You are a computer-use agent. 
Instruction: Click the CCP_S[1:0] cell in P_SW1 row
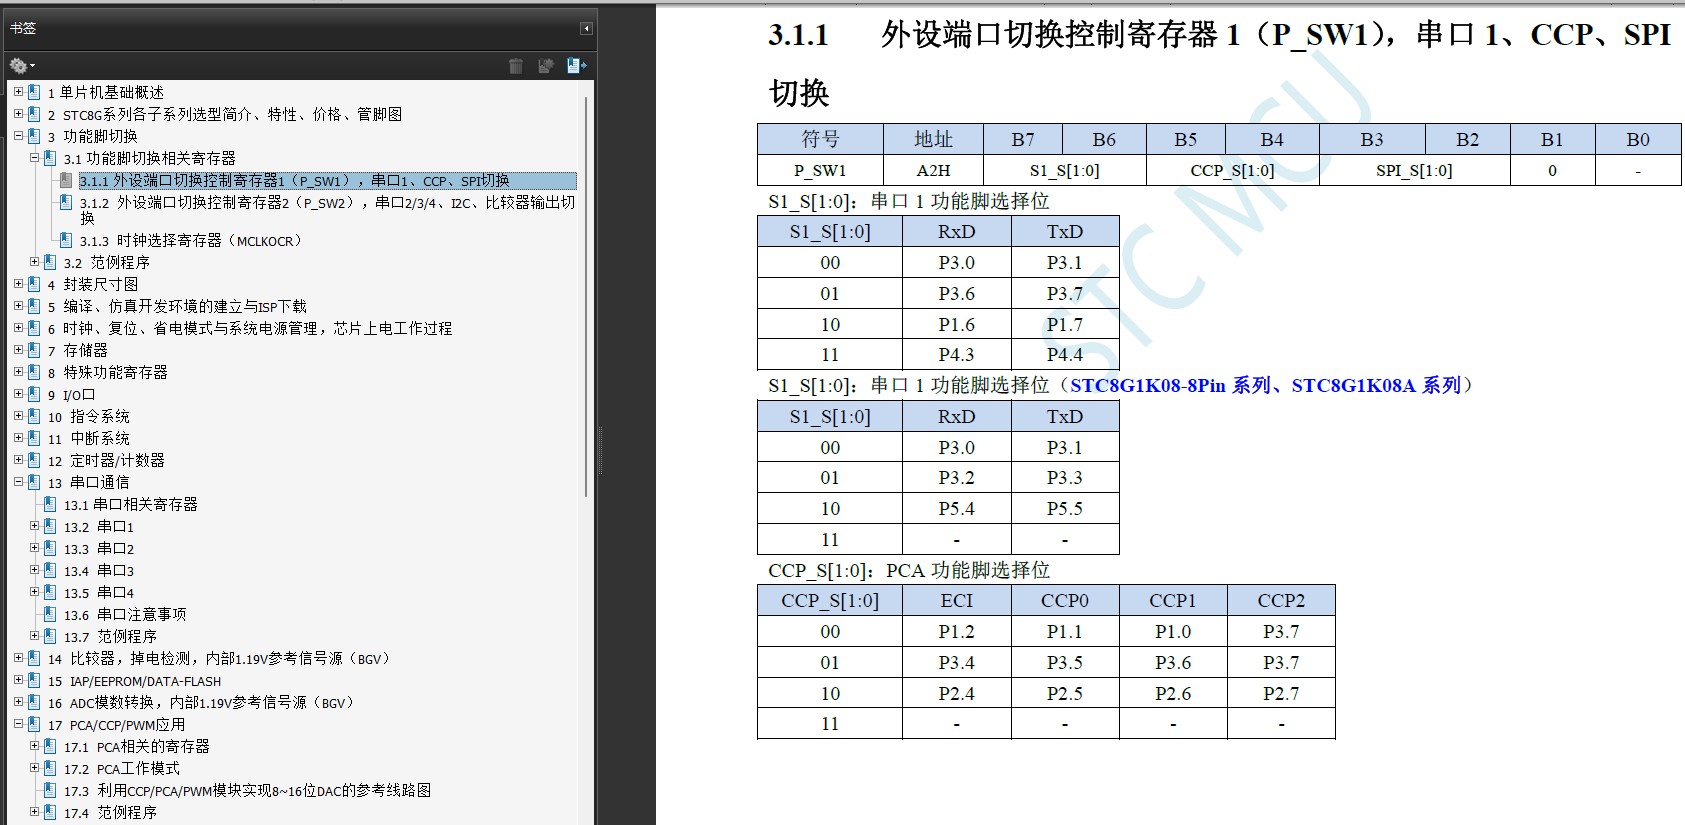point(1232,171)
